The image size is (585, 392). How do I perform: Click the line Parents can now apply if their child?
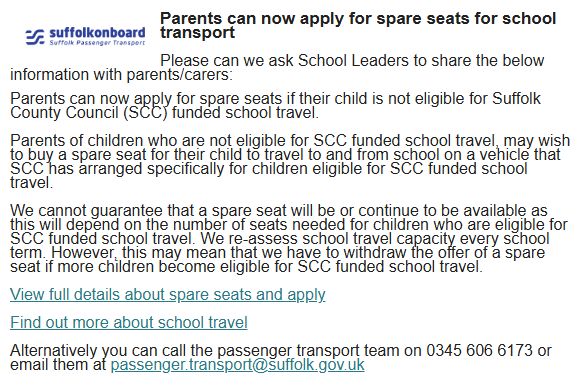point(275,99)
